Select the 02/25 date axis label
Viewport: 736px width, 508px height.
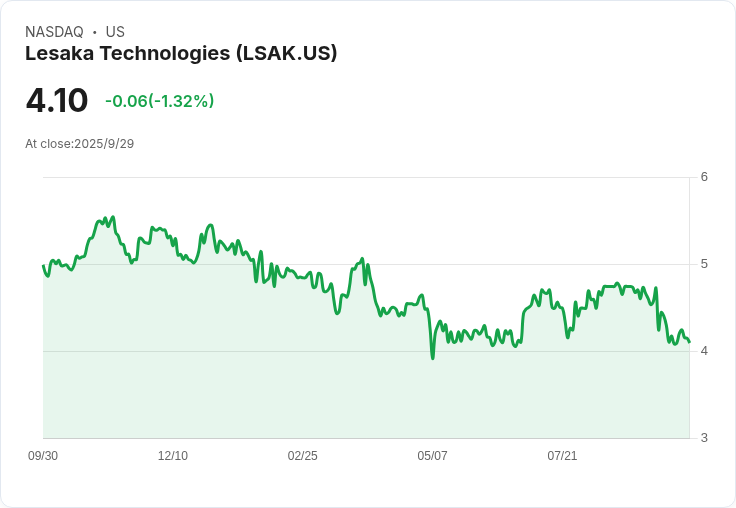[x=302, y=456]
